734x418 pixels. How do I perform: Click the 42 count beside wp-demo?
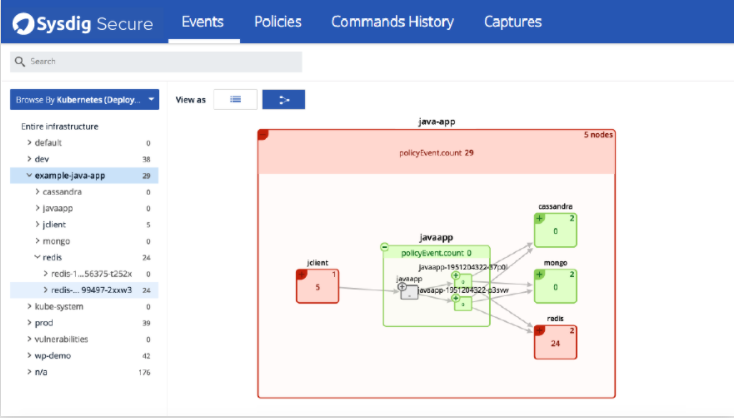[146, 356]
